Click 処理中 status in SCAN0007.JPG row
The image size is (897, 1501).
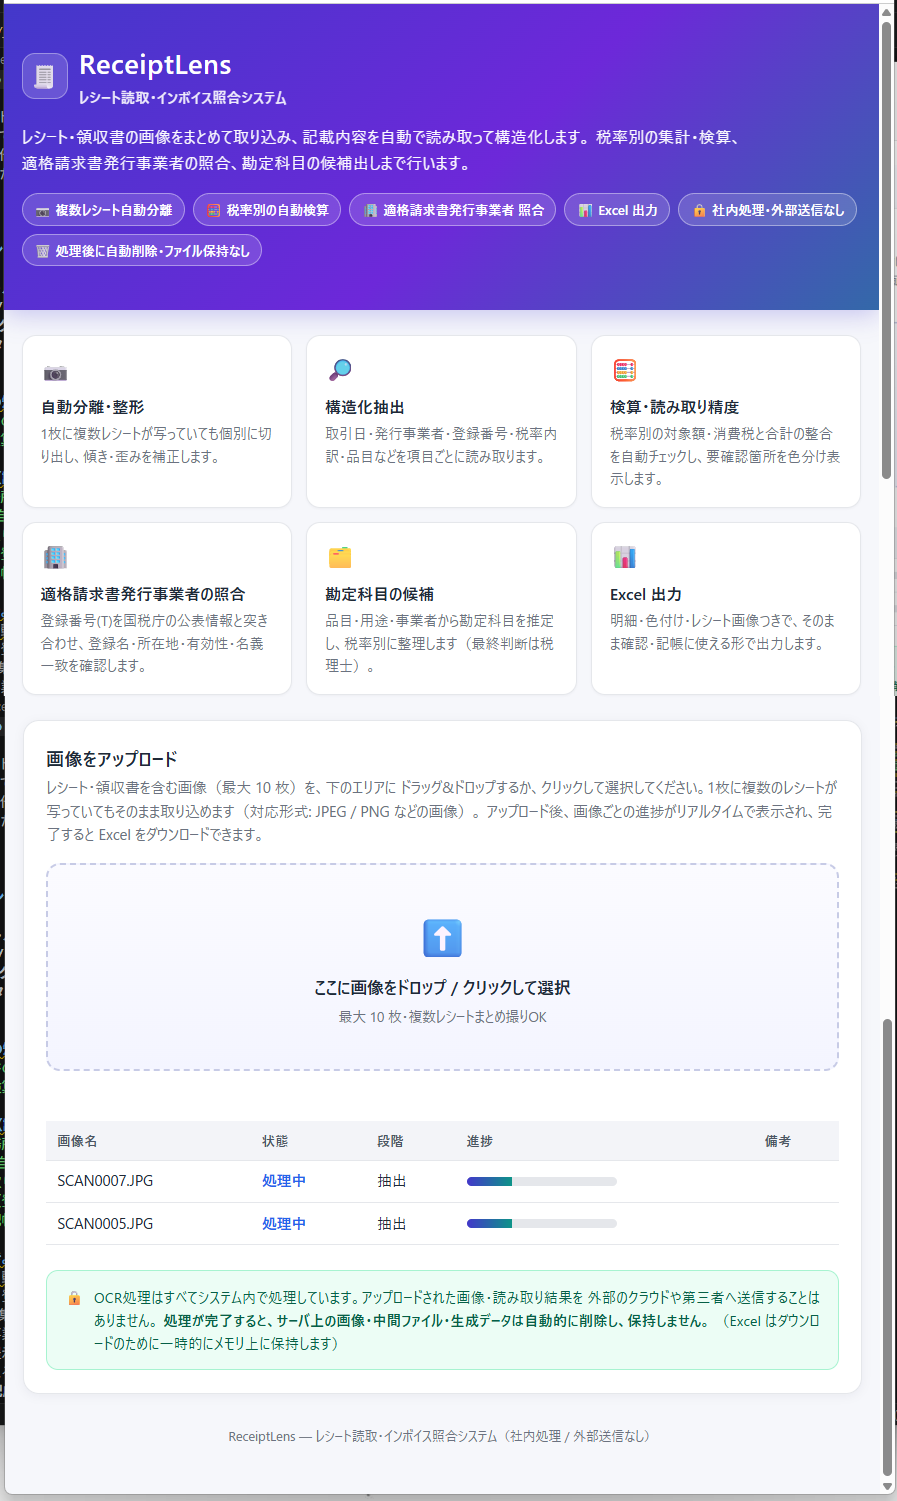284,1181
